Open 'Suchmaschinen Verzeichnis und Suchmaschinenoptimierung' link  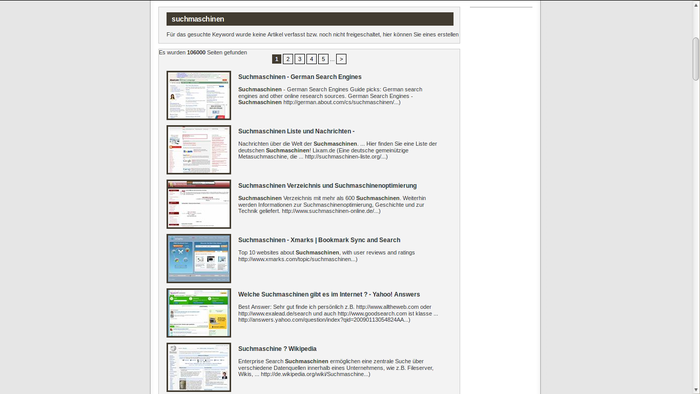click(x=327, y=186)
